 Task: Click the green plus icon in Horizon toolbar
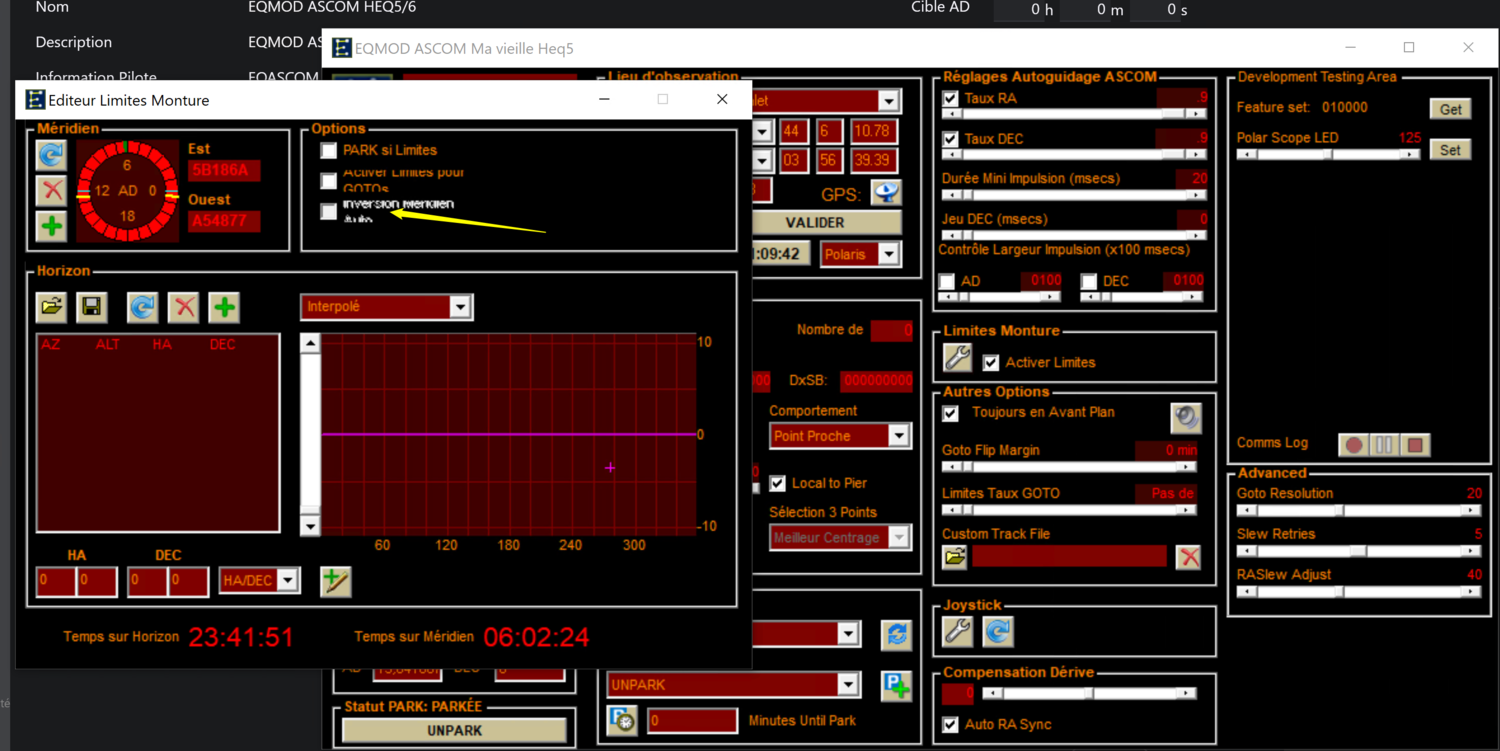pos(224,307)
